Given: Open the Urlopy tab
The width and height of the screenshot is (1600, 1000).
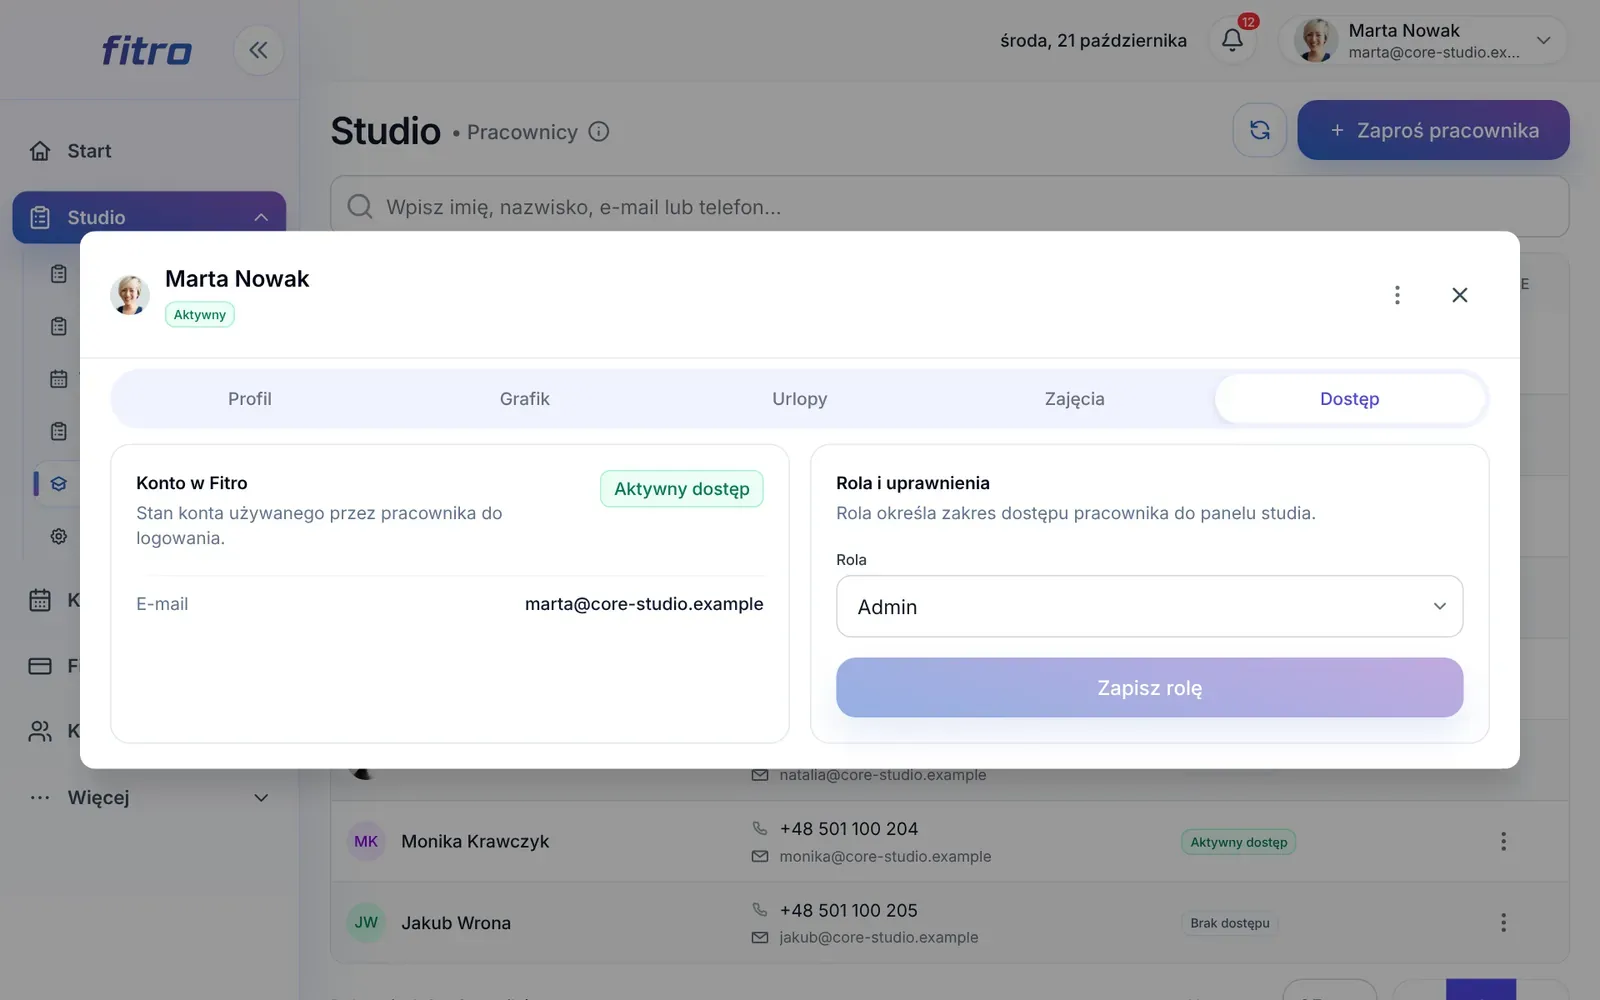Looking at the screenshot, I should coord(800,399).
